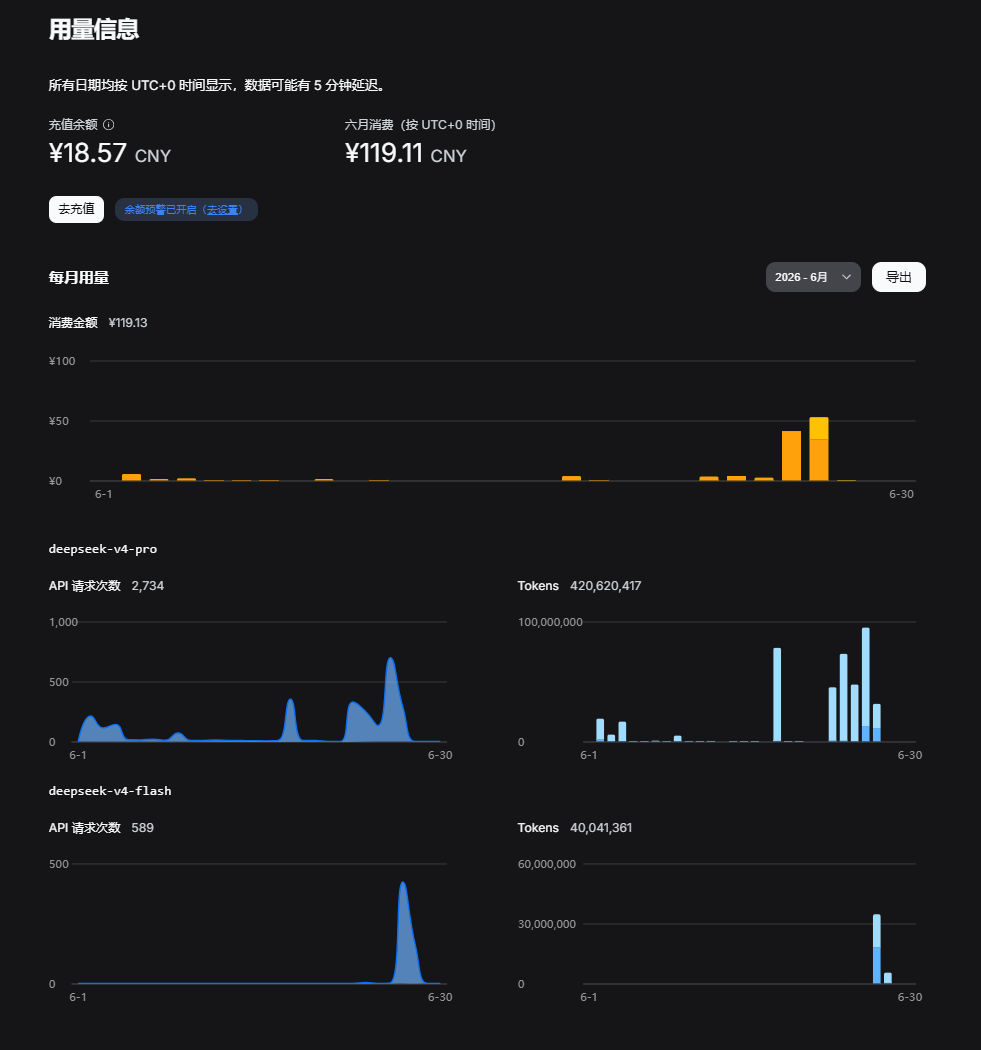Click the isolated tall mid-month v4-pro token bar
Viewport: 981px width, 1050px height.
[777, 694]
